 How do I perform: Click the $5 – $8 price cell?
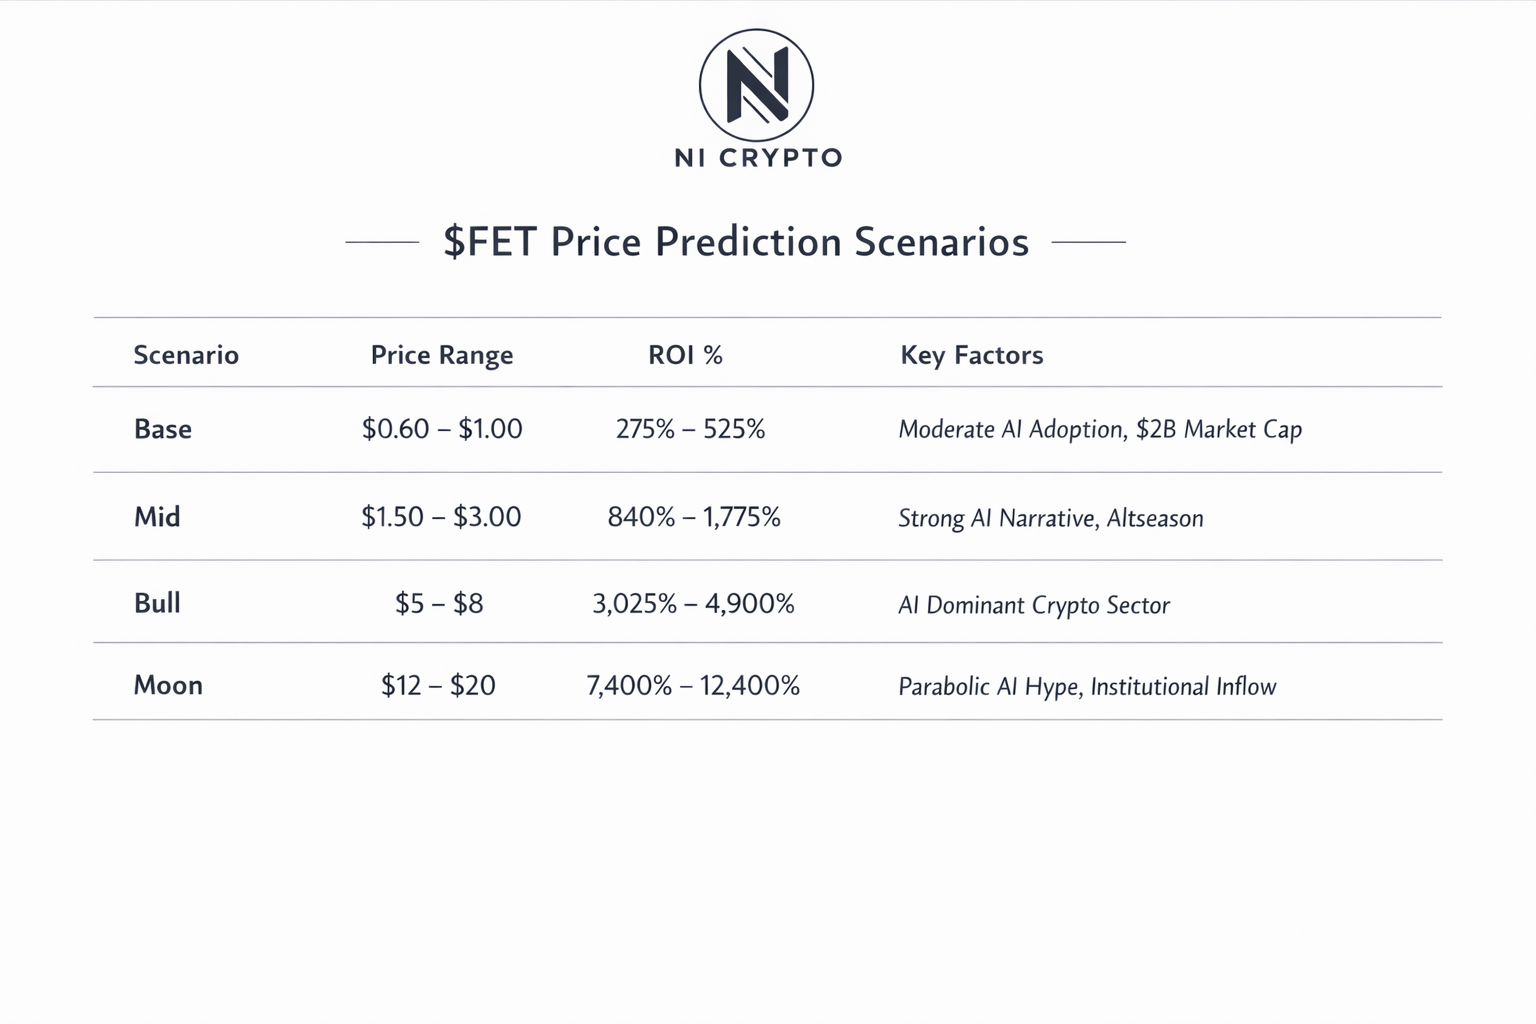[439, 603]
